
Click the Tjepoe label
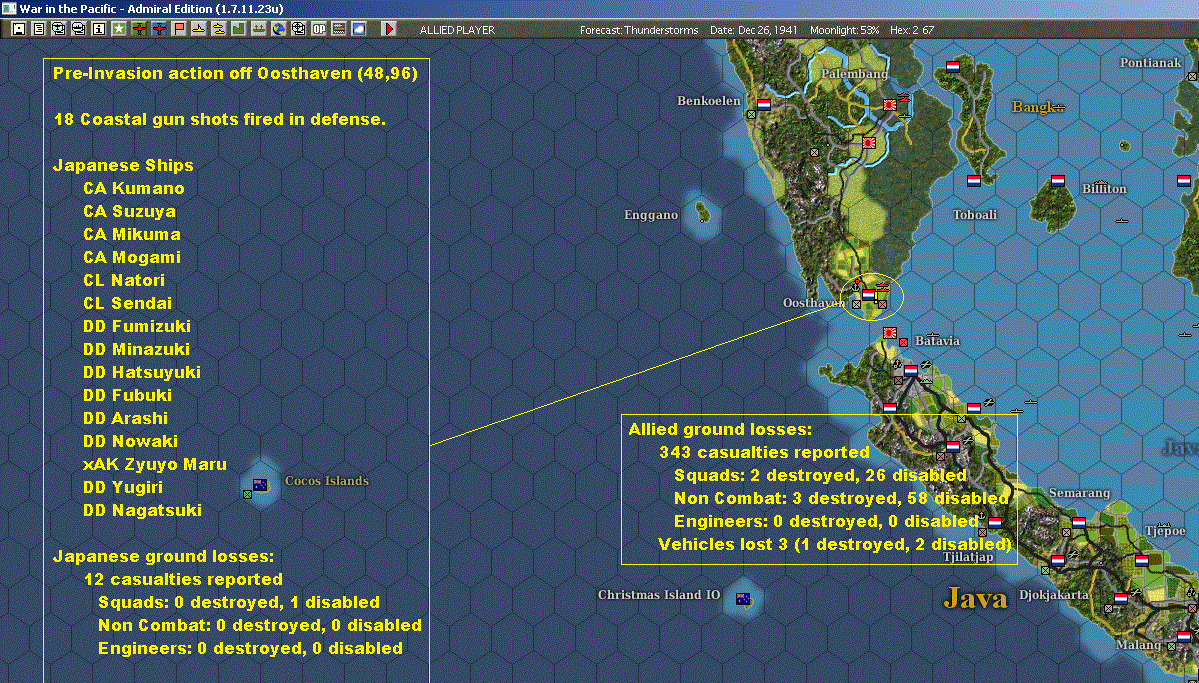point(1165,532)
